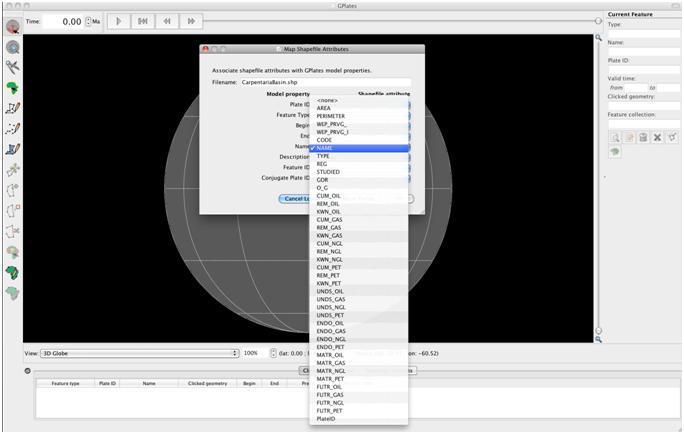Viewport: 684px width, 434px height.
Task: Choose STUDIED in the attribute list
Action: tap(359, 172)
